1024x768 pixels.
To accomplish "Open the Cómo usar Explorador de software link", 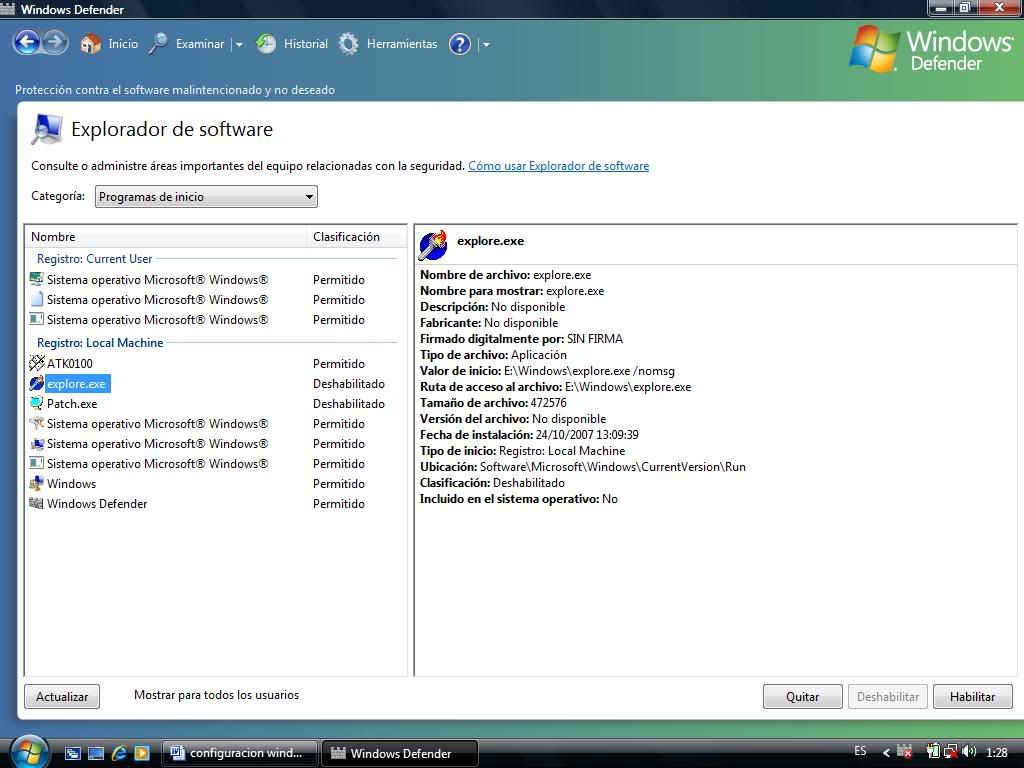I will point(558,166).
